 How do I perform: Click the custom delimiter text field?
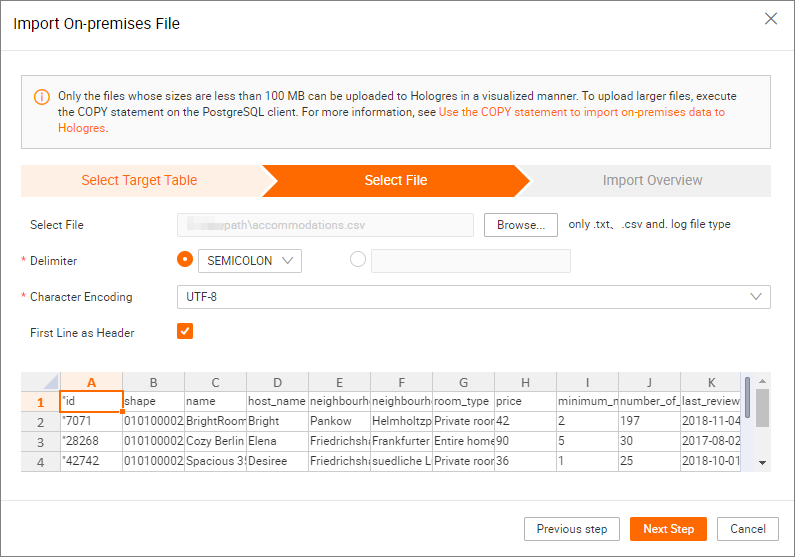(x=470, y=261)
